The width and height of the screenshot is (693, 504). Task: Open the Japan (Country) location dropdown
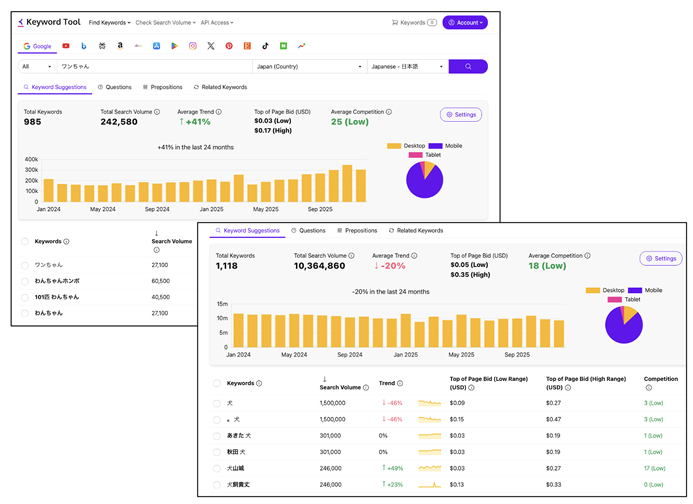point(308,67)
